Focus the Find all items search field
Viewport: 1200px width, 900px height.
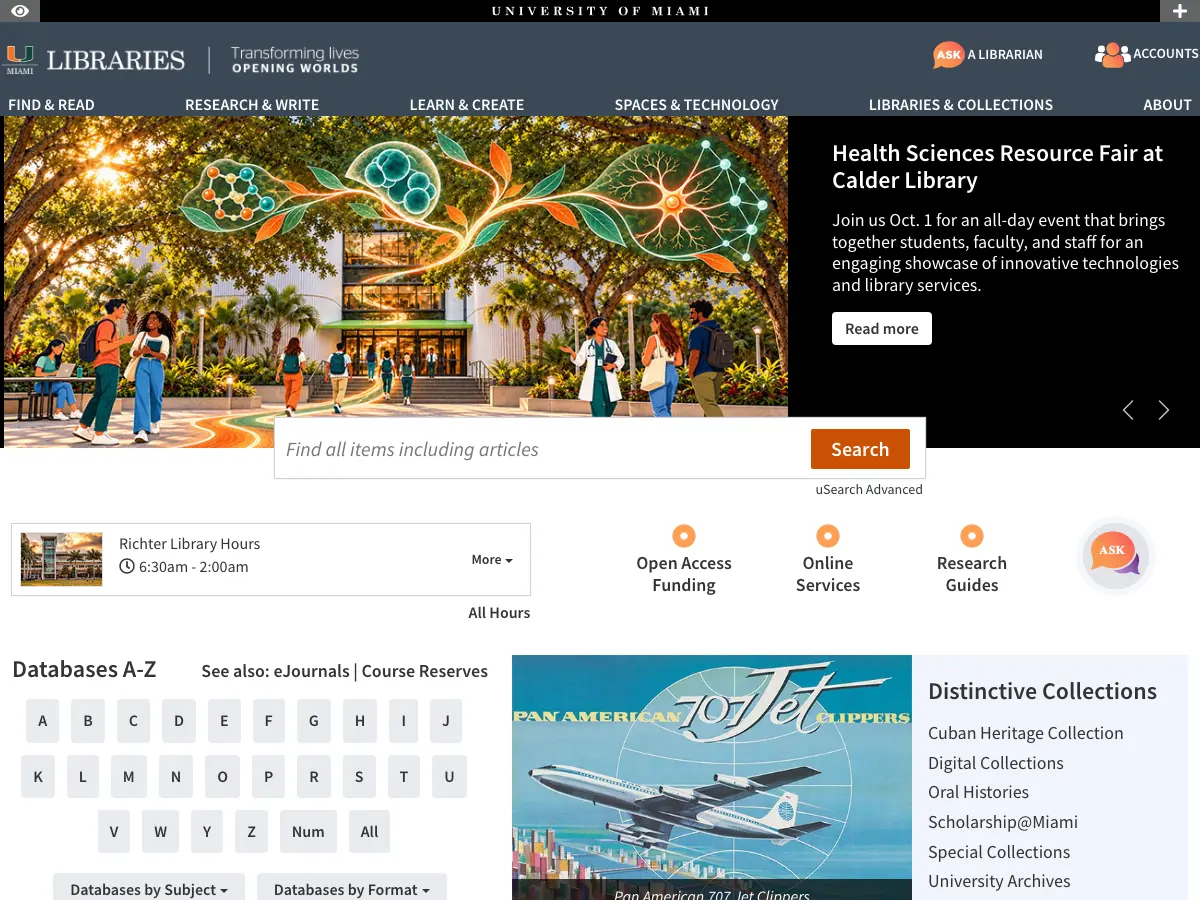coord(543,449)
